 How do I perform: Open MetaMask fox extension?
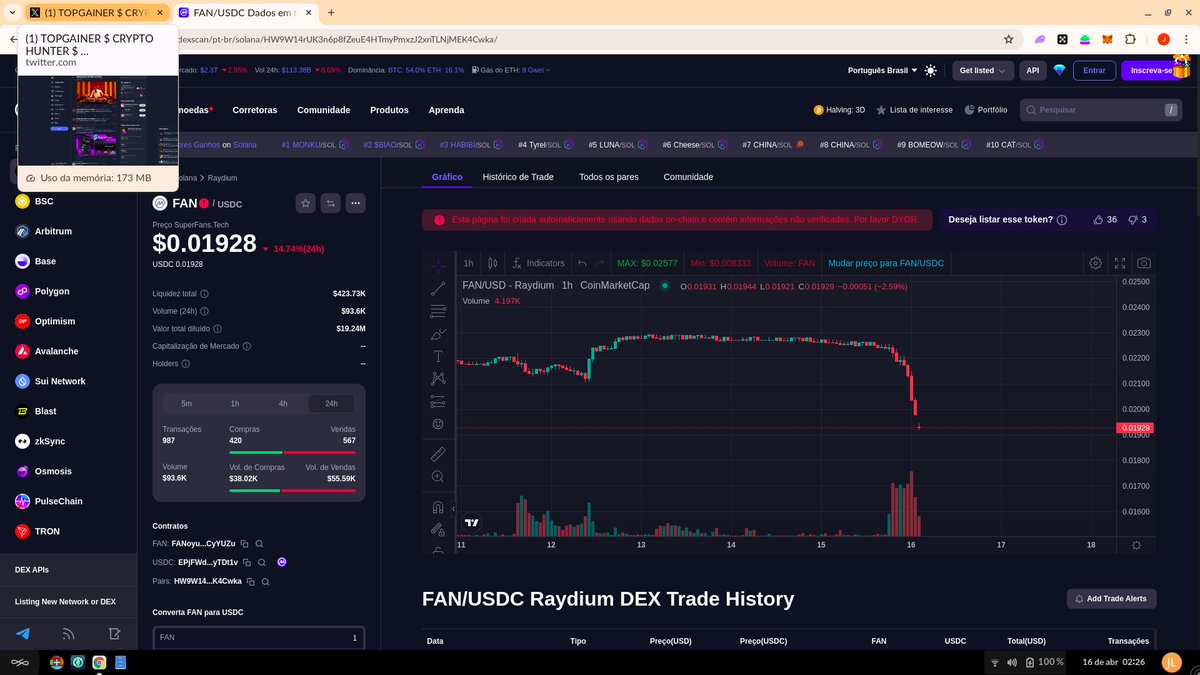1106,39
